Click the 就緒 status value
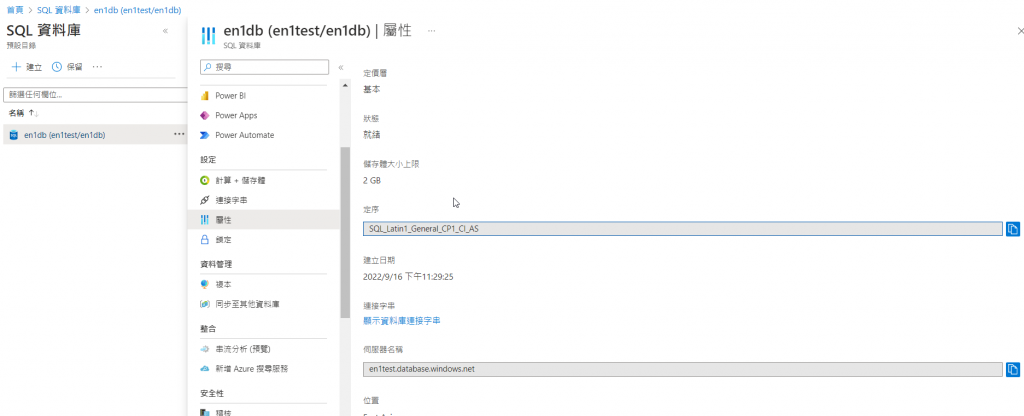The height and width of the screenshot is (416, 1024). 372,135
